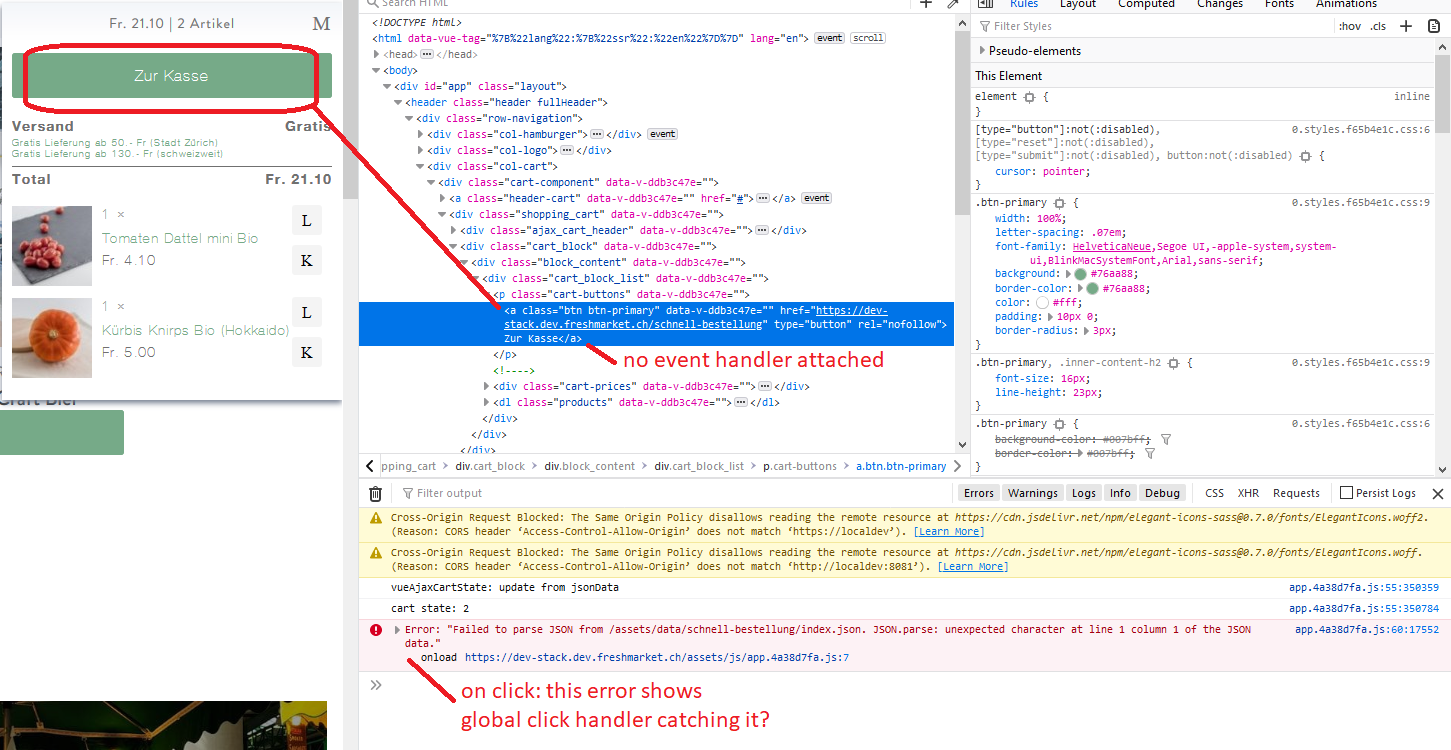Toggle the Warnings console filter

click(x=1032, y=492)
